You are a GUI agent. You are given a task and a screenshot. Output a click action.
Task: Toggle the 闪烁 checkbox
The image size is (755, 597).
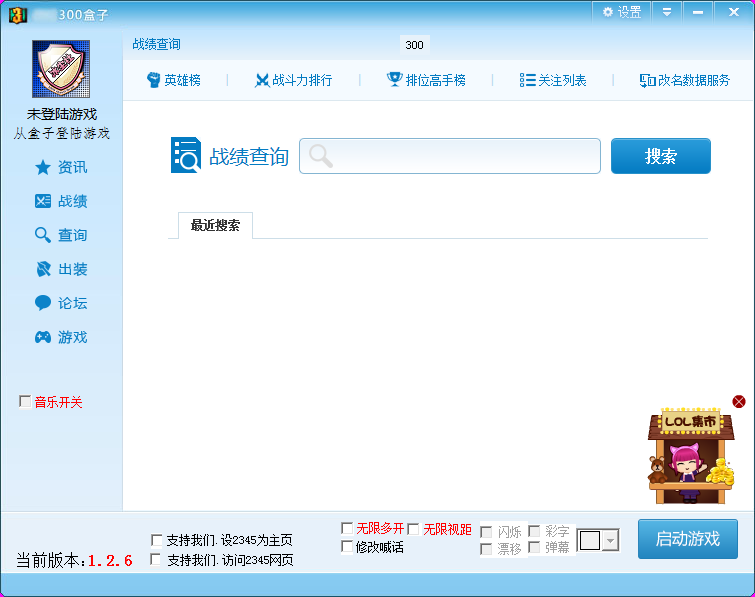coord(486,532)
